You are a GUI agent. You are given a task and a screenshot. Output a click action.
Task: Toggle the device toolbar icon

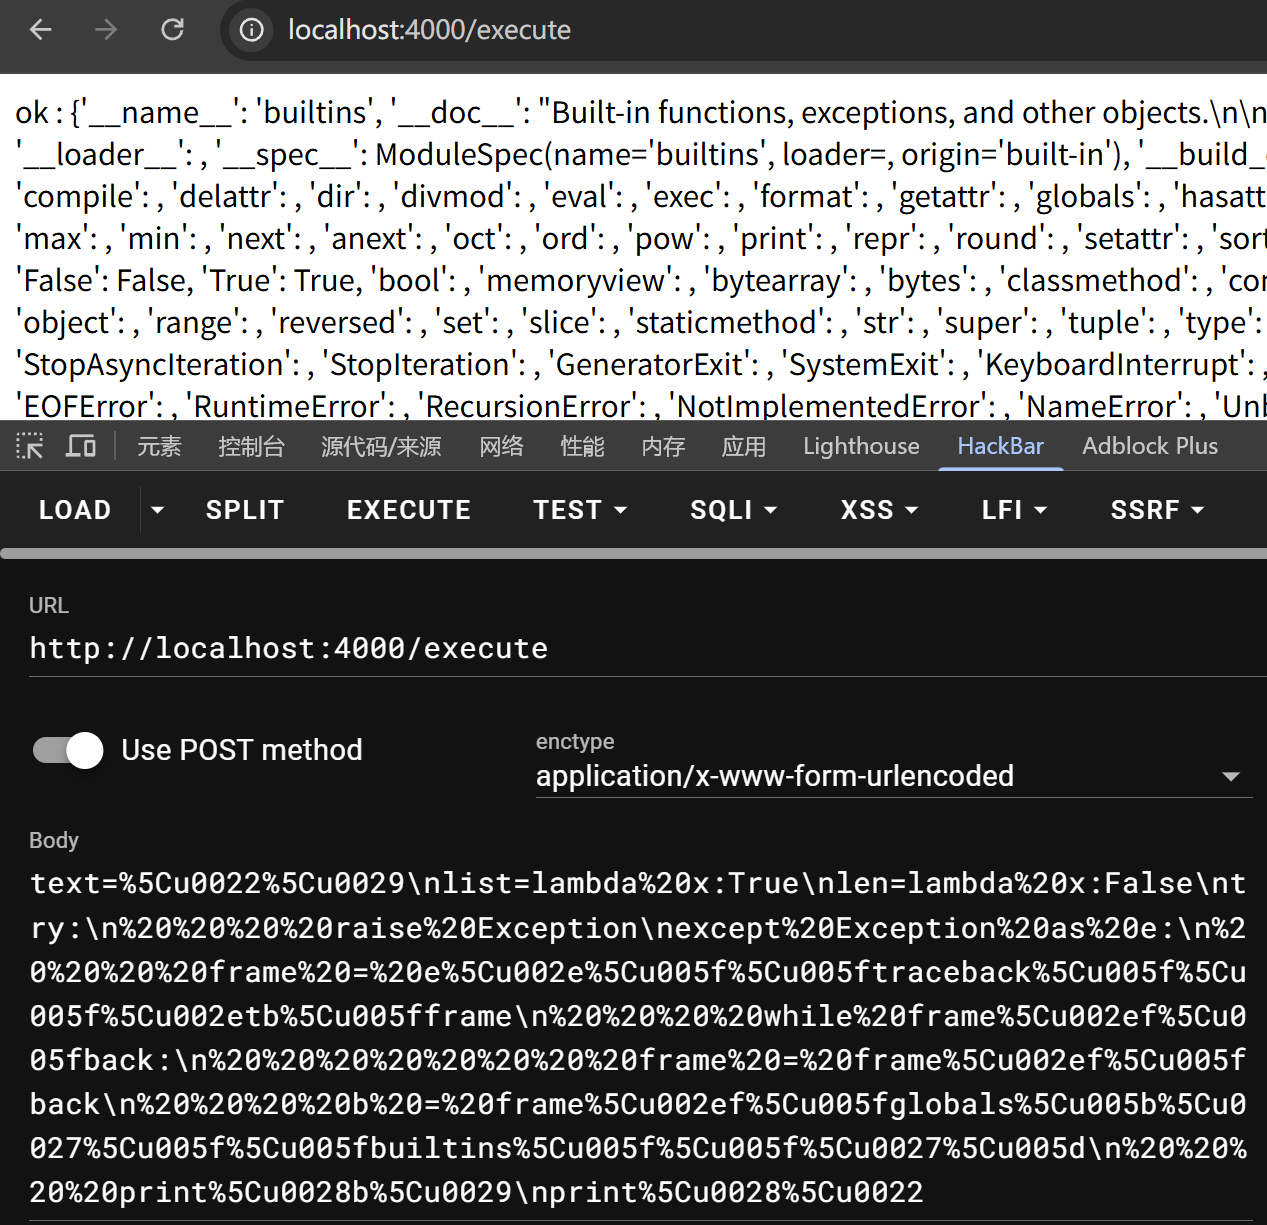click(80, 446)
